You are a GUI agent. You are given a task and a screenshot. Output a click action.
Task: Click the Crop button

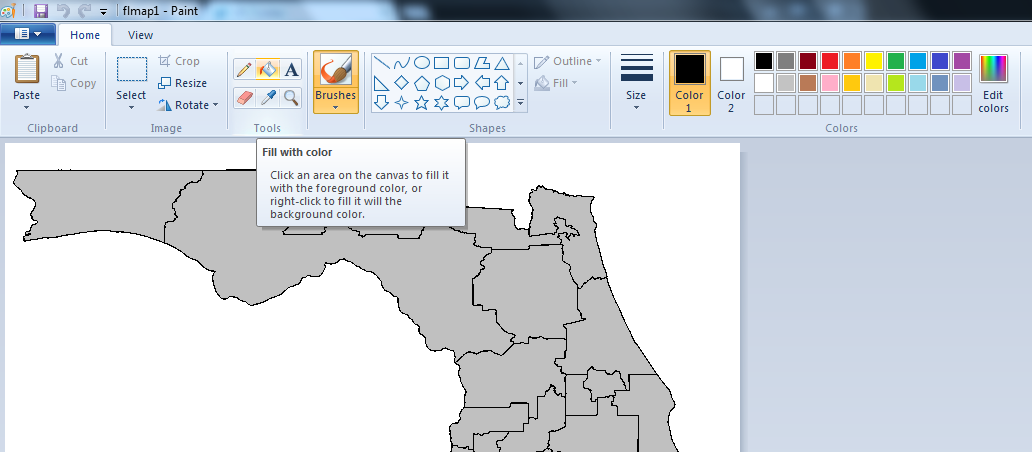click(x=179, y=61)
